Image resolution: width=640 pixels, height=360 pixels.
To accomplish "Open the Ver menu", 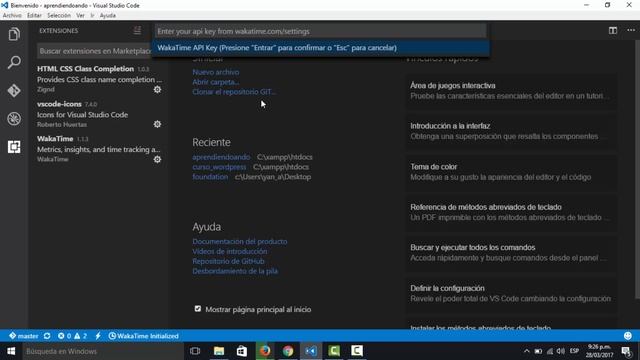I will coord(80,16).
